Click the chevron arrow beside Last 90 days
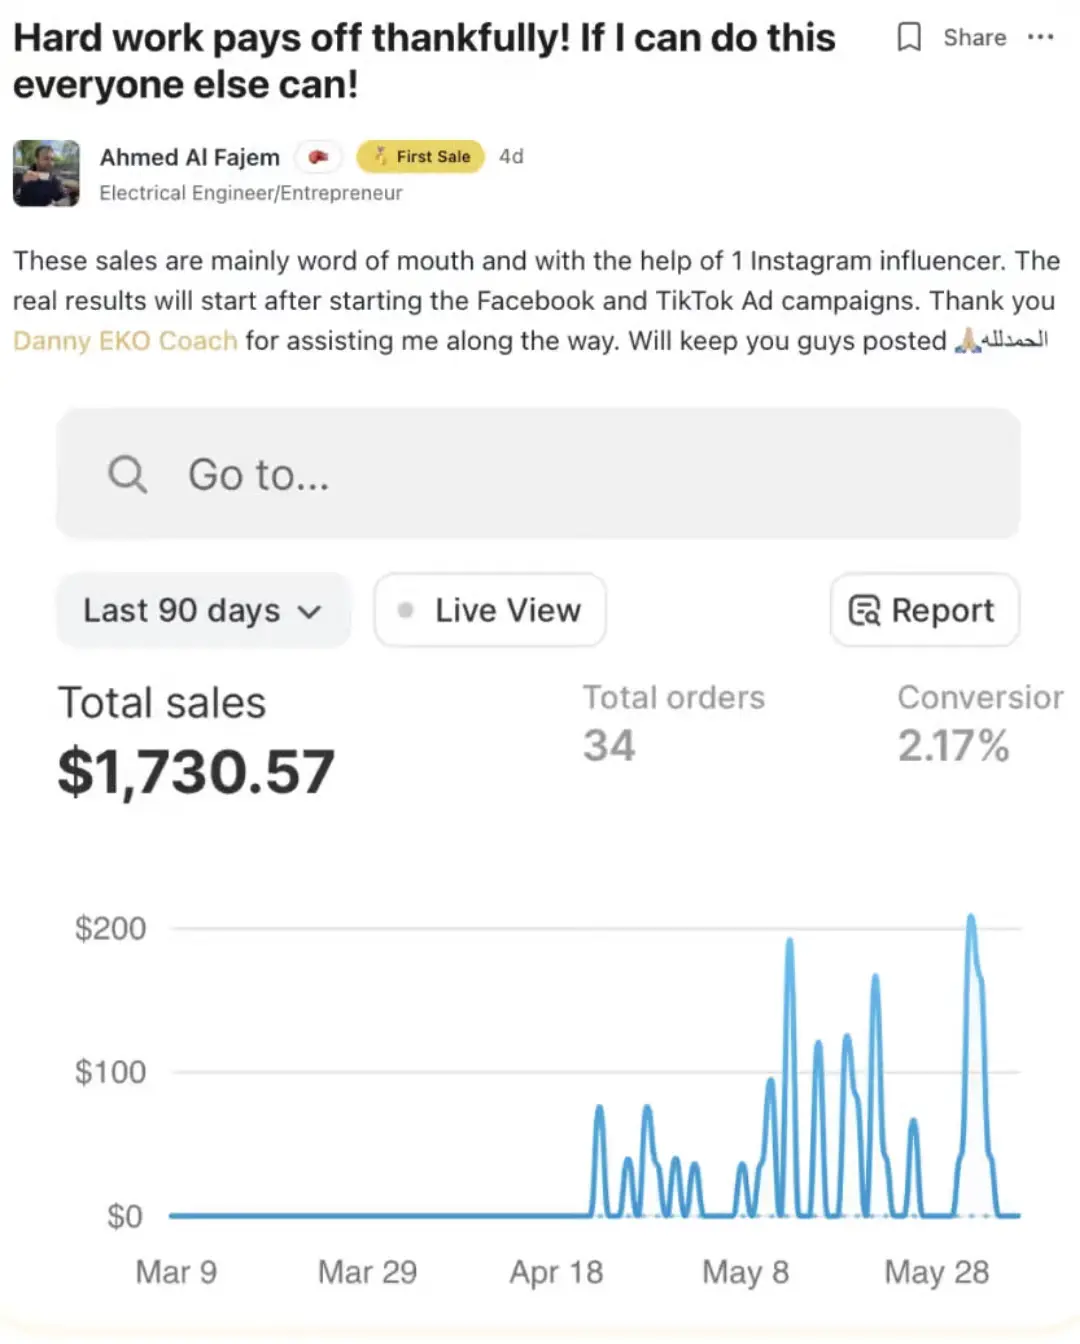 (x=310, y=612)
